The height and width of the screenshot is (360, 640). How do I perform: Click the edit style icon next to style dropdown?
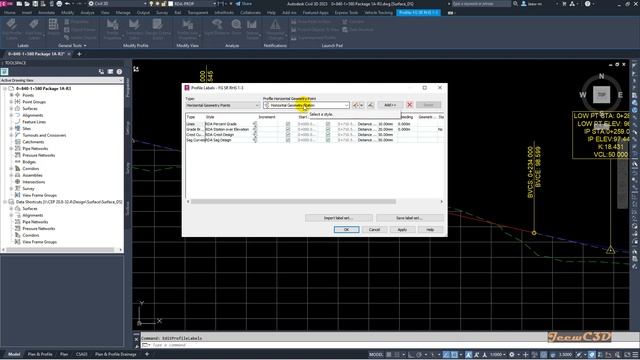[x=356, y=105]
